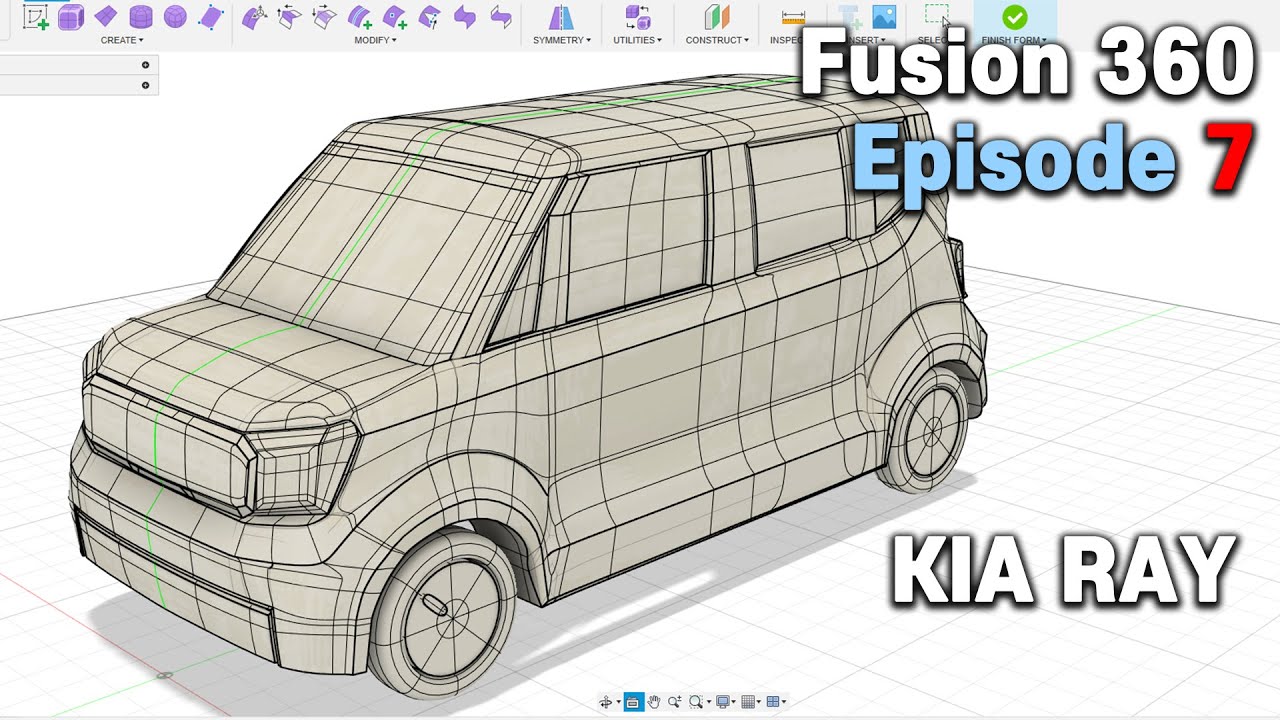The image size is (1280, 720).
Task: Open the CONSTRUCT dropdown menu
Action: click(717, 40)
